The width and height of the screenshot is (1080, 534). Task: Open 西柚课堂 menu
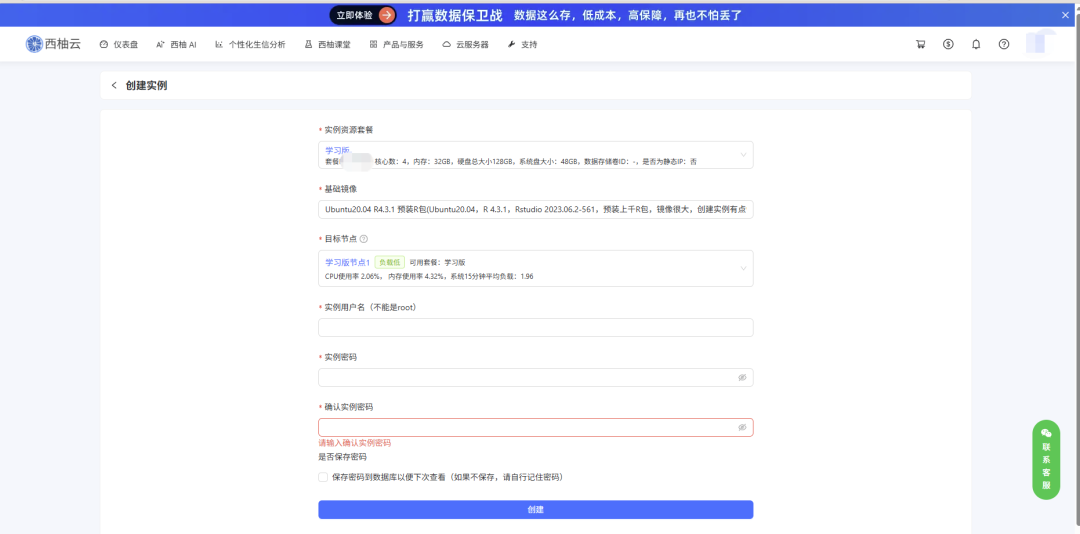[x=327, y=44]
